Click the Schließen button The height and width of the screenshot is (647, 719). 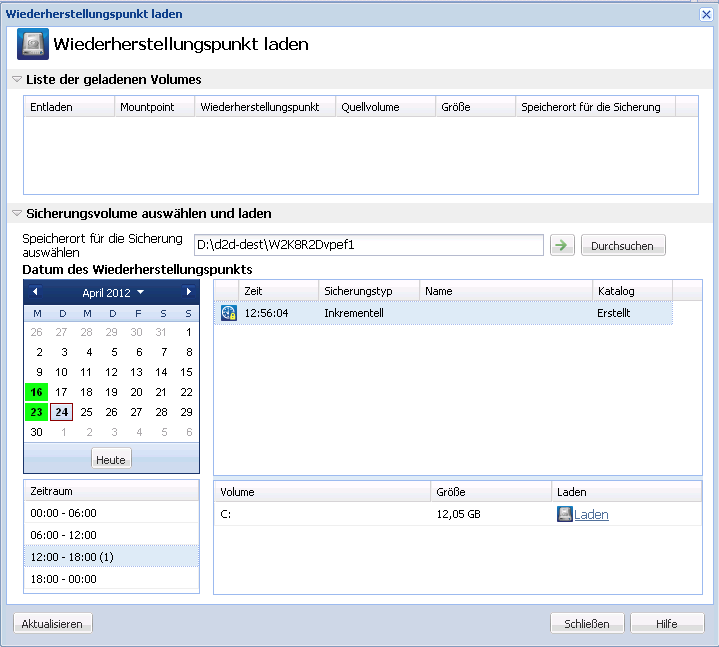click(x=587, y=624)
